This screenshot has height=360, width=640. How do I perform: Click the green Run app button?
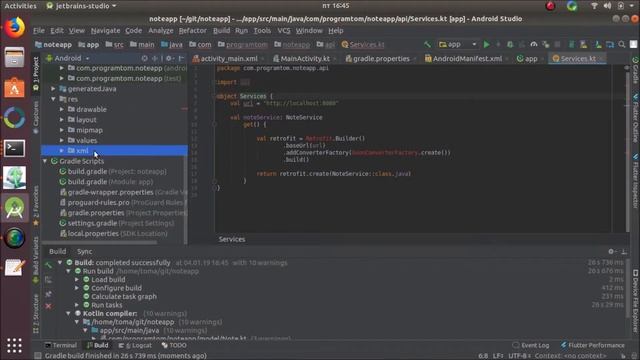[487, 44]
